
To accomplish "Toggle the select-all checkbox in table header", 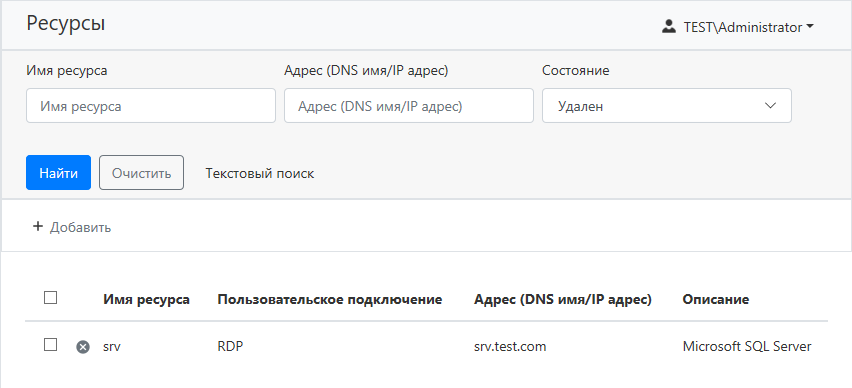I will click(51, 297).
